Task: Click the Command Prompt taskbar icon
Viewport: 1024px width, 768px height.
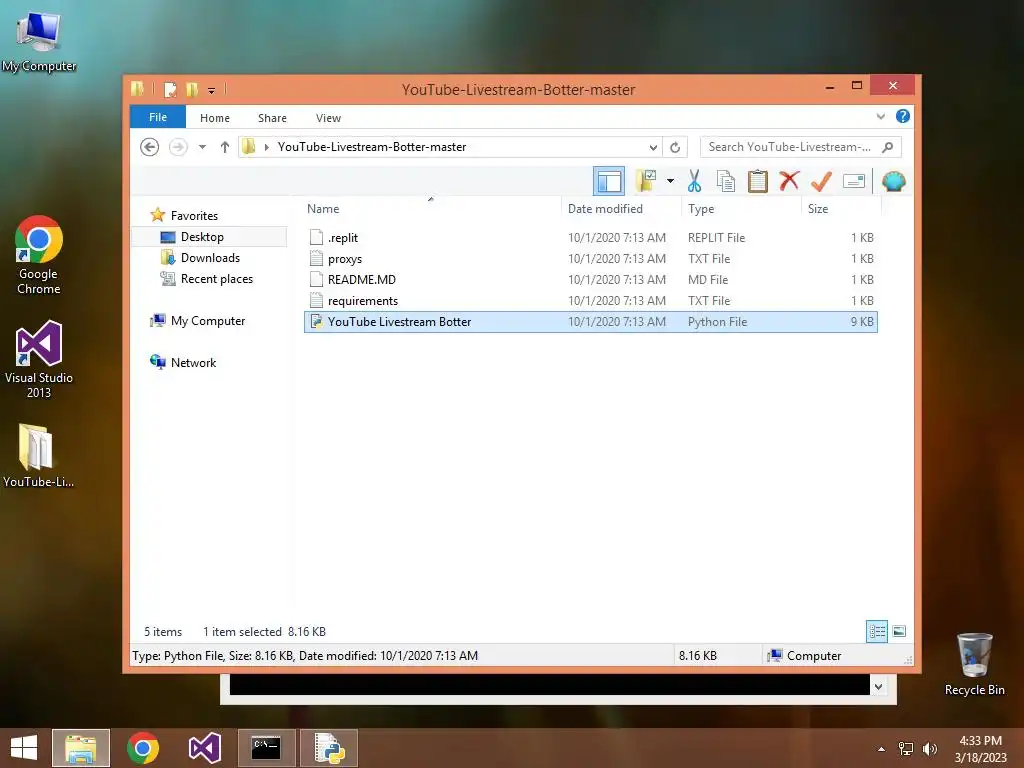Action: tap(266, 748)
